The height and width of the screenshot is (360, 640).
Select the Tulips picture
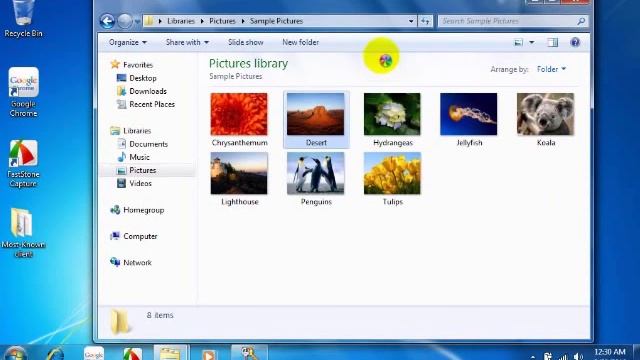click(x=392, y=178)
